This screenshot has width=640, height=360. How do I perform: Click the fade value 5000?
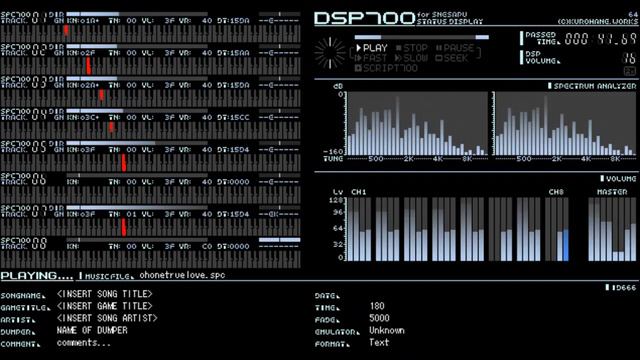pos(379,318)
